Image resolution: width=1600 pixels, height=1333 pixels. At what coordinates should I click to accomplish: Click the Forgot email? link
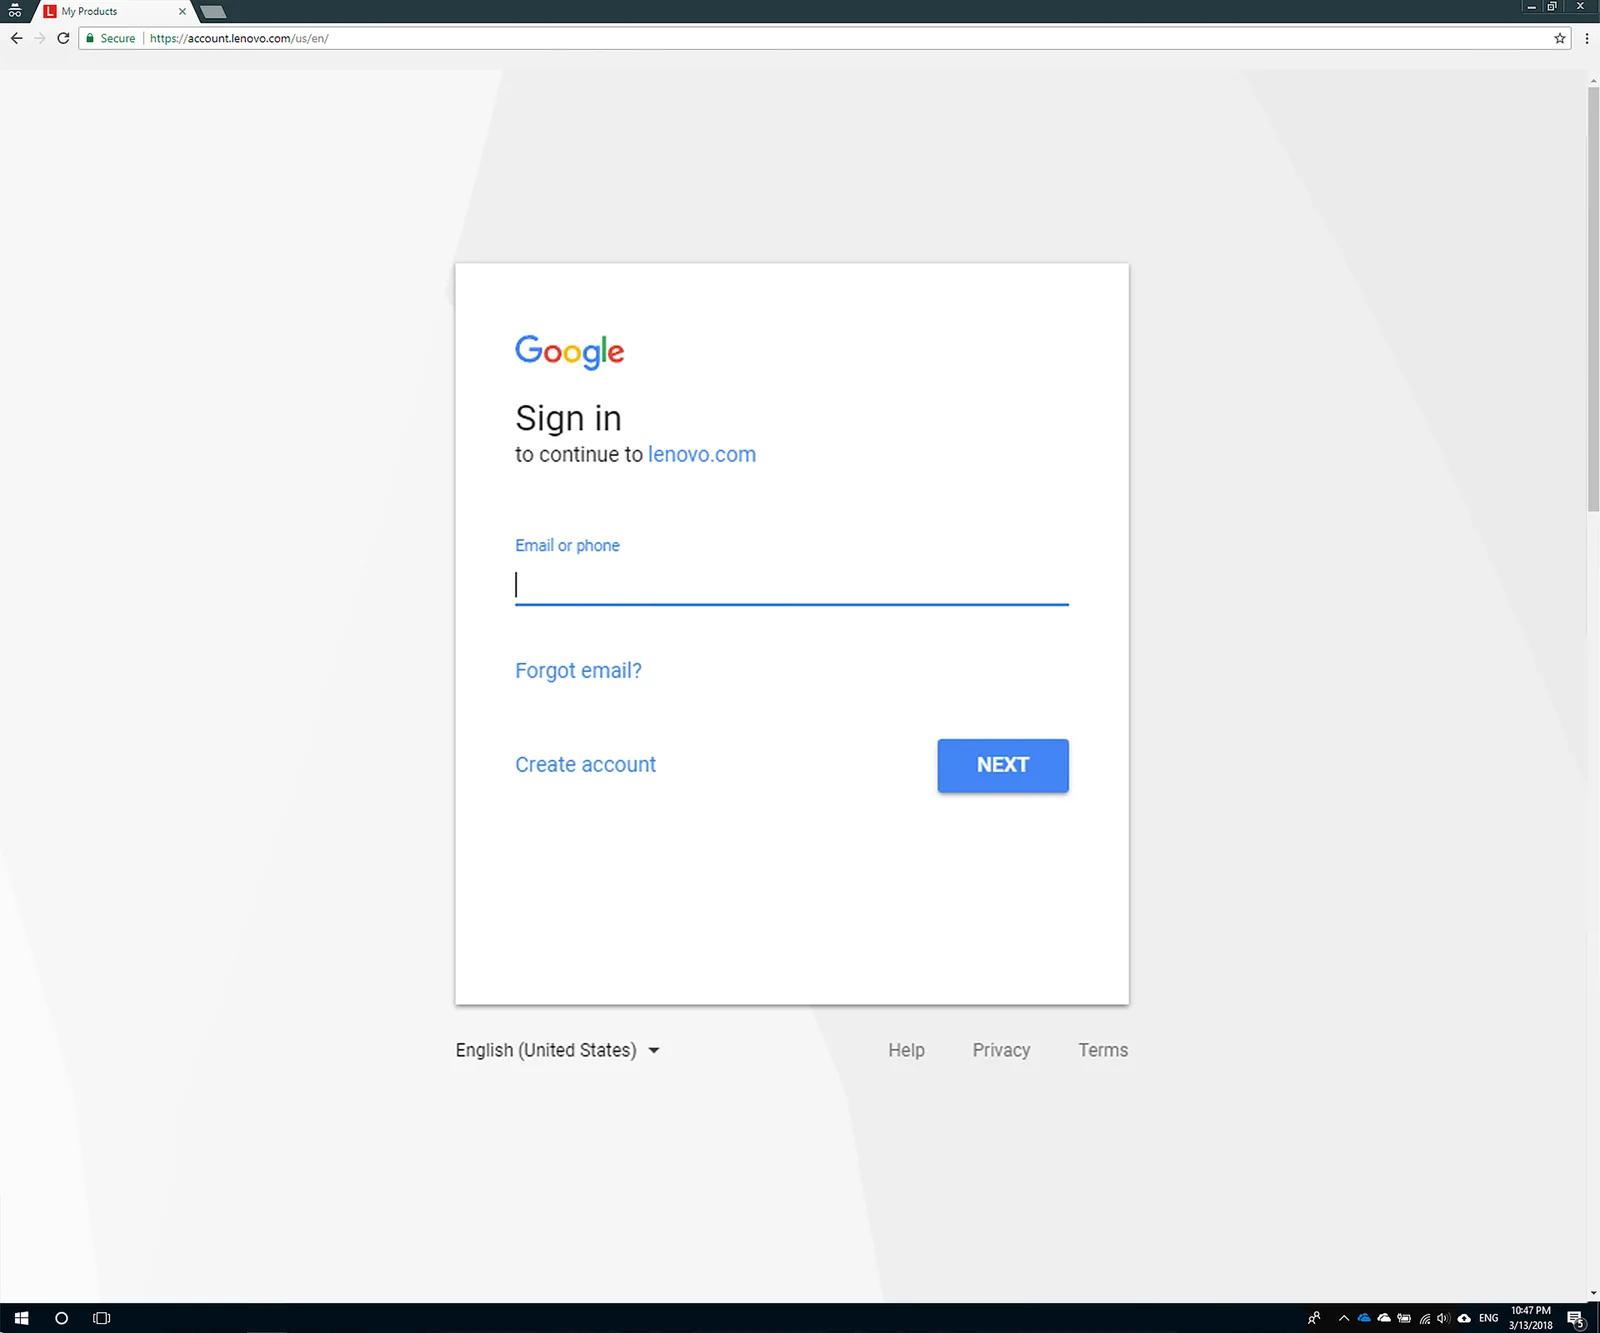[578, 670]
